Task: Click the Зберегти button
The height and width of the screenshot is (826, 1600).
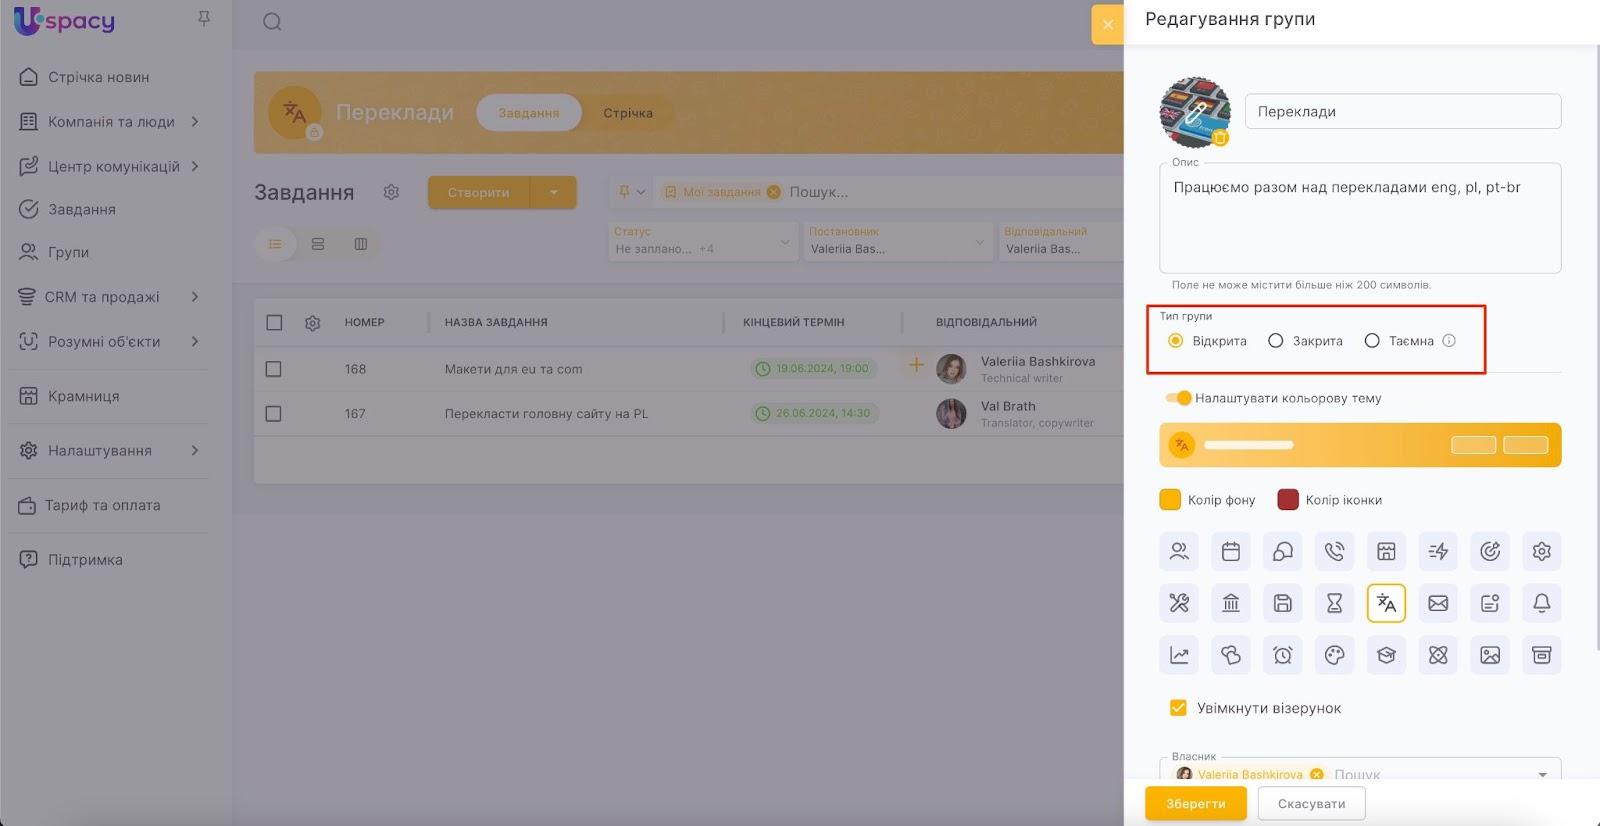Action: click(1195, 803)
